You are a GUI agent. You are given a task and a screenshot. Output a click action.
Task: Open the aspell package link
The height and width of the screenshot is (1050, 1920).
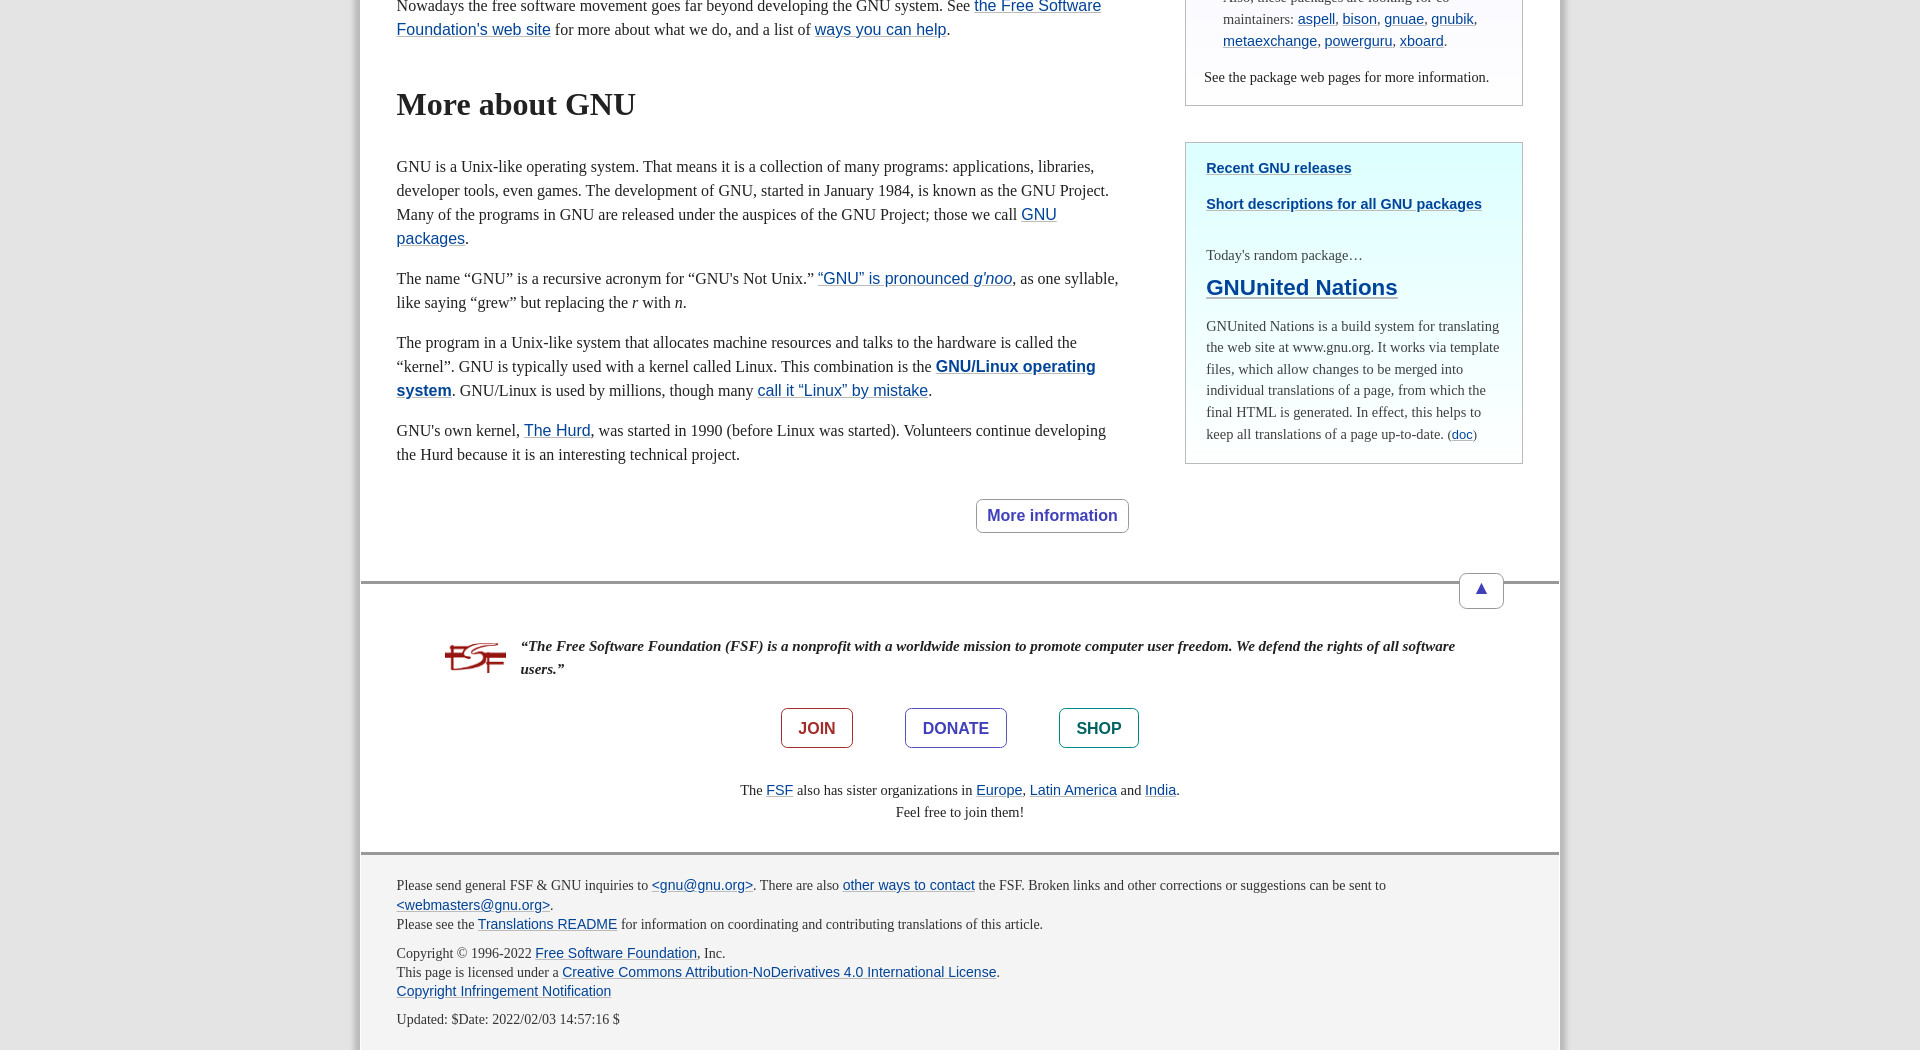[1316, 19]
